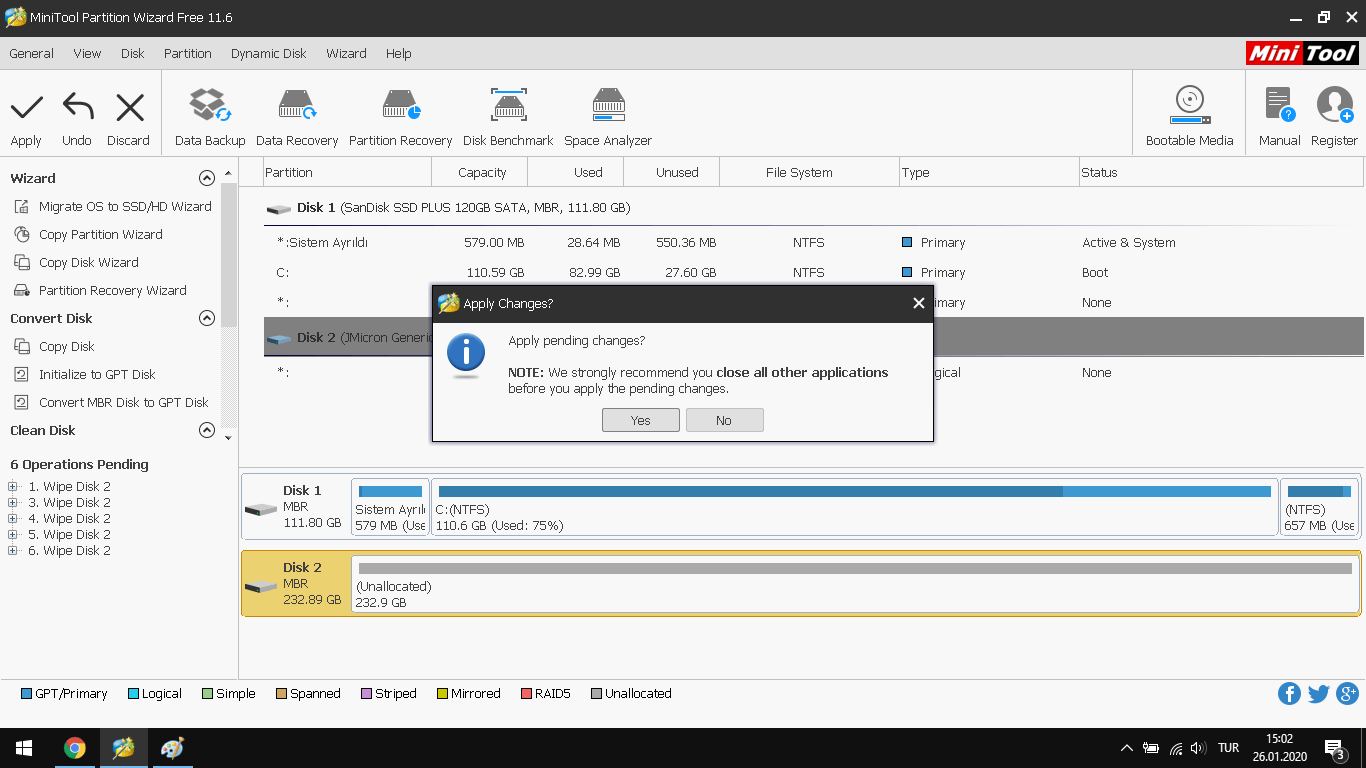Confirm with Yes in Apply Changes dialog
1366x768 pixels.
[x=641, y=420]
